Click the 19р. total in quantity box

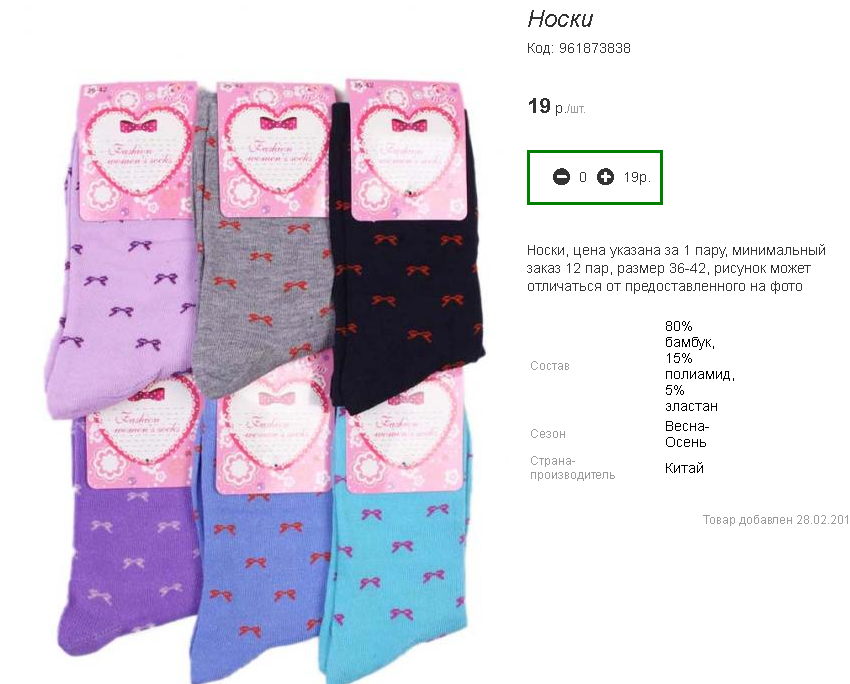click(637, 177)
